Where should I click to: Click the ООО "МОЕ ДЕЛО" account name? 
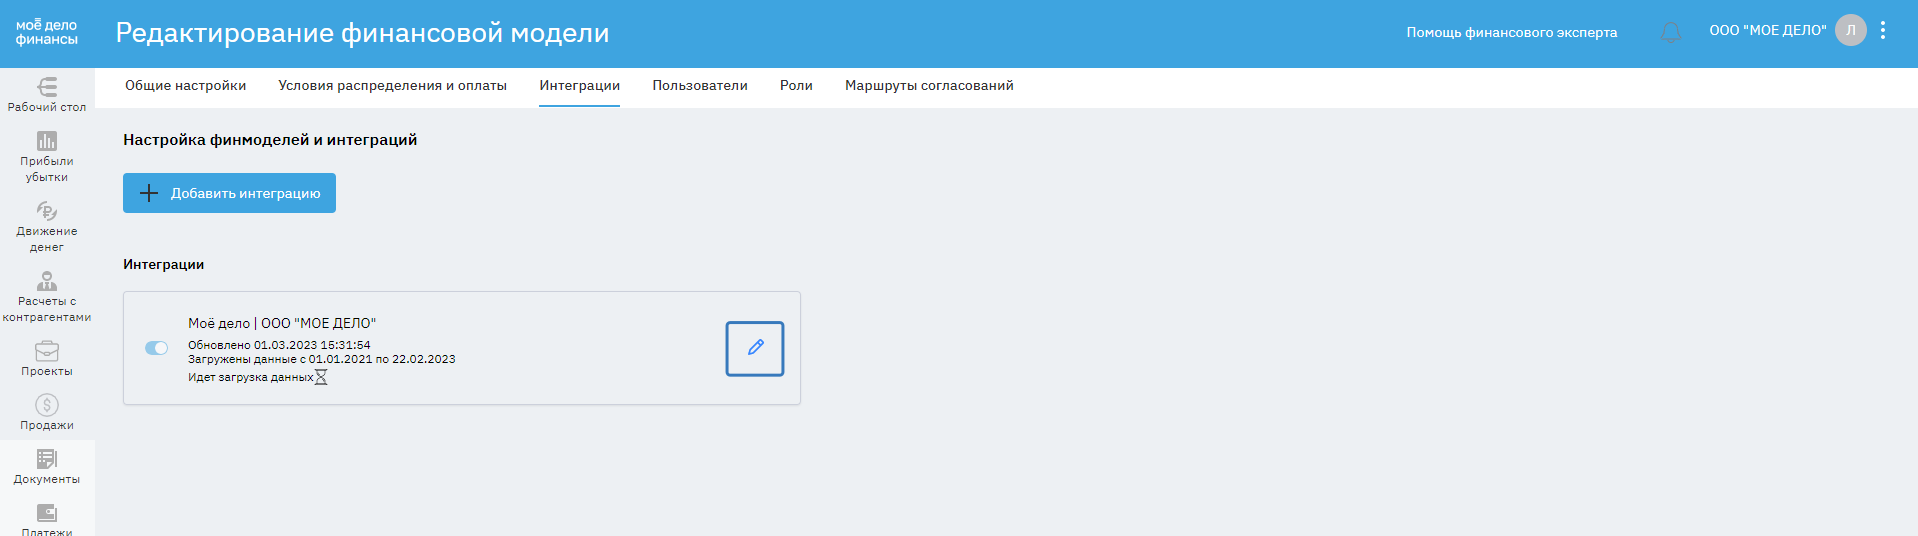pos(1767,30)
